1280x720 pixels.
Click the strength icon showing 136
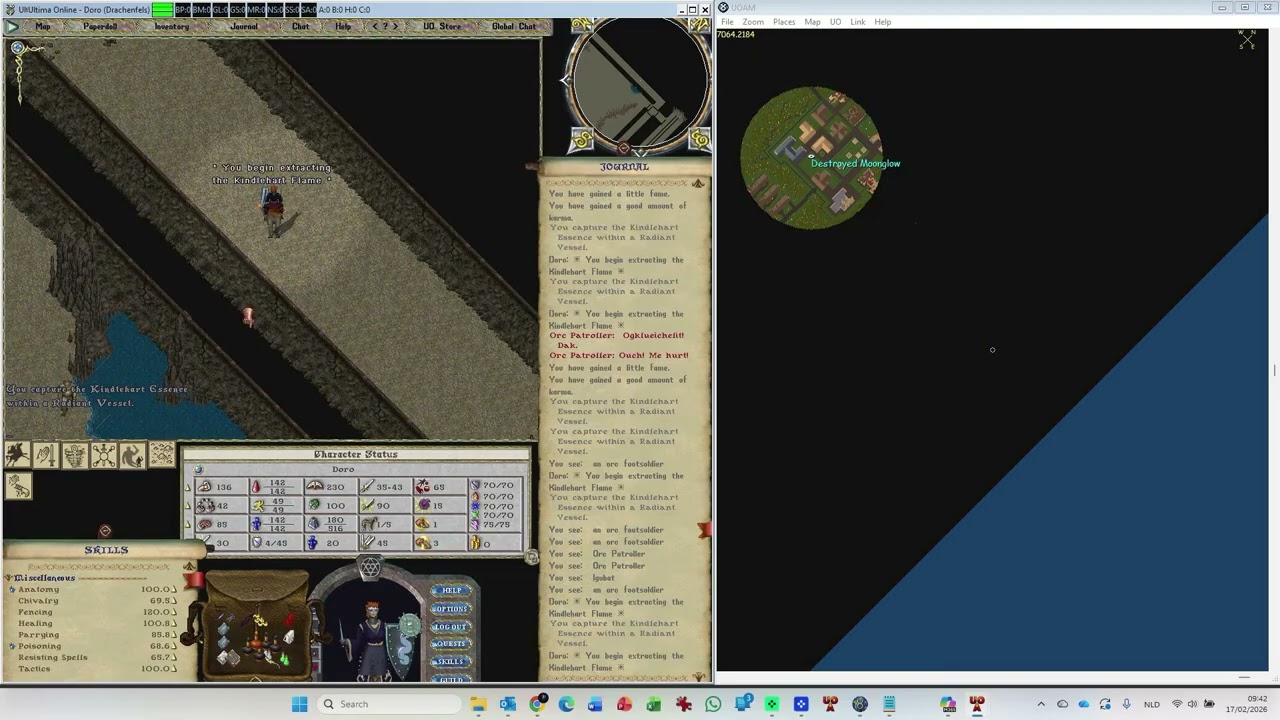(x=205, y=487)
